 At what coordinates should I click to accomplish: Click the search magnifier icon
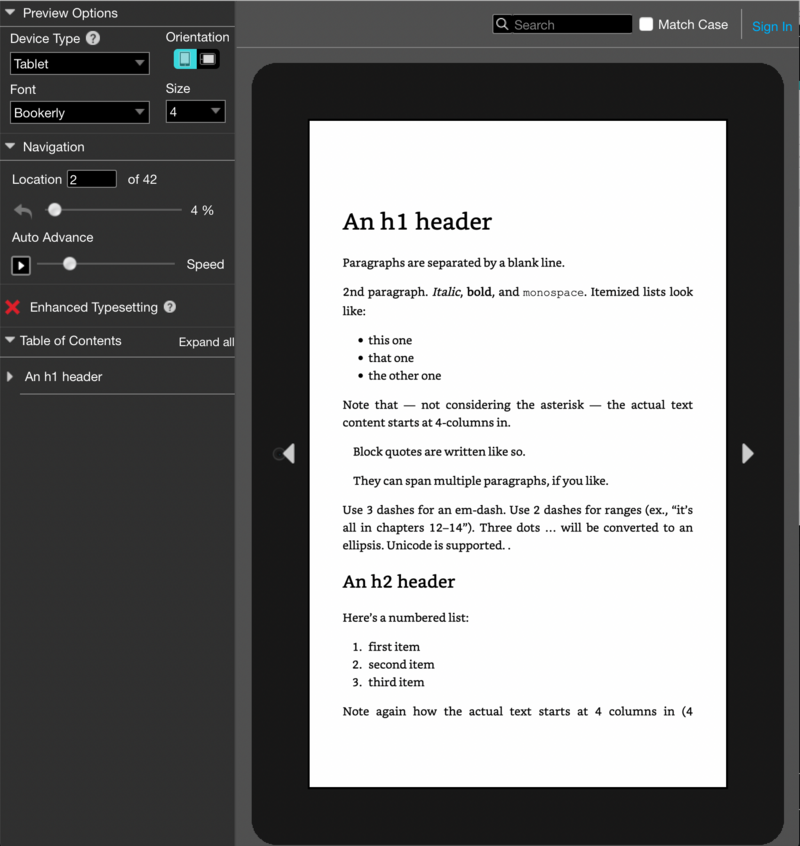click(x=502, y=24)
